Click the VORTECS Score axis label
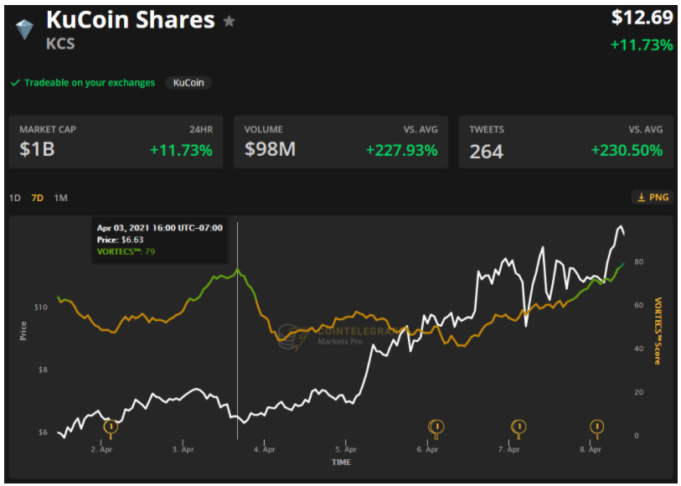Image resolution: width=681 pixels, height=486 pixels. click(658, 331)
